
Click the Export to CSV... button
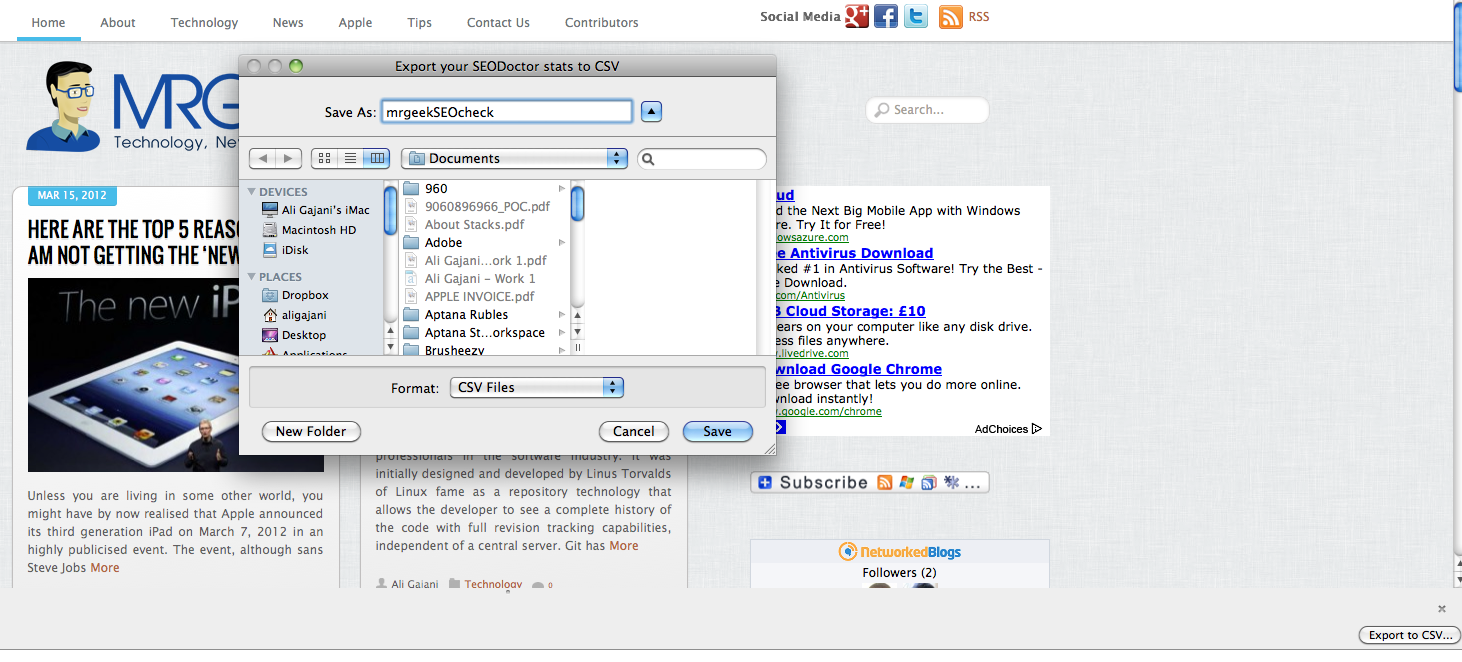tap(1410, 635)
